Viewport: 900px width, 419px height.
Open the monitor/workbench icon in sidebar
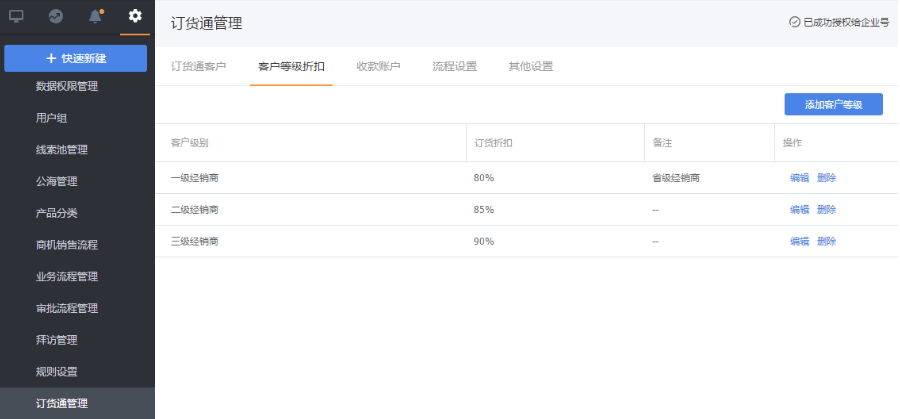16,16
